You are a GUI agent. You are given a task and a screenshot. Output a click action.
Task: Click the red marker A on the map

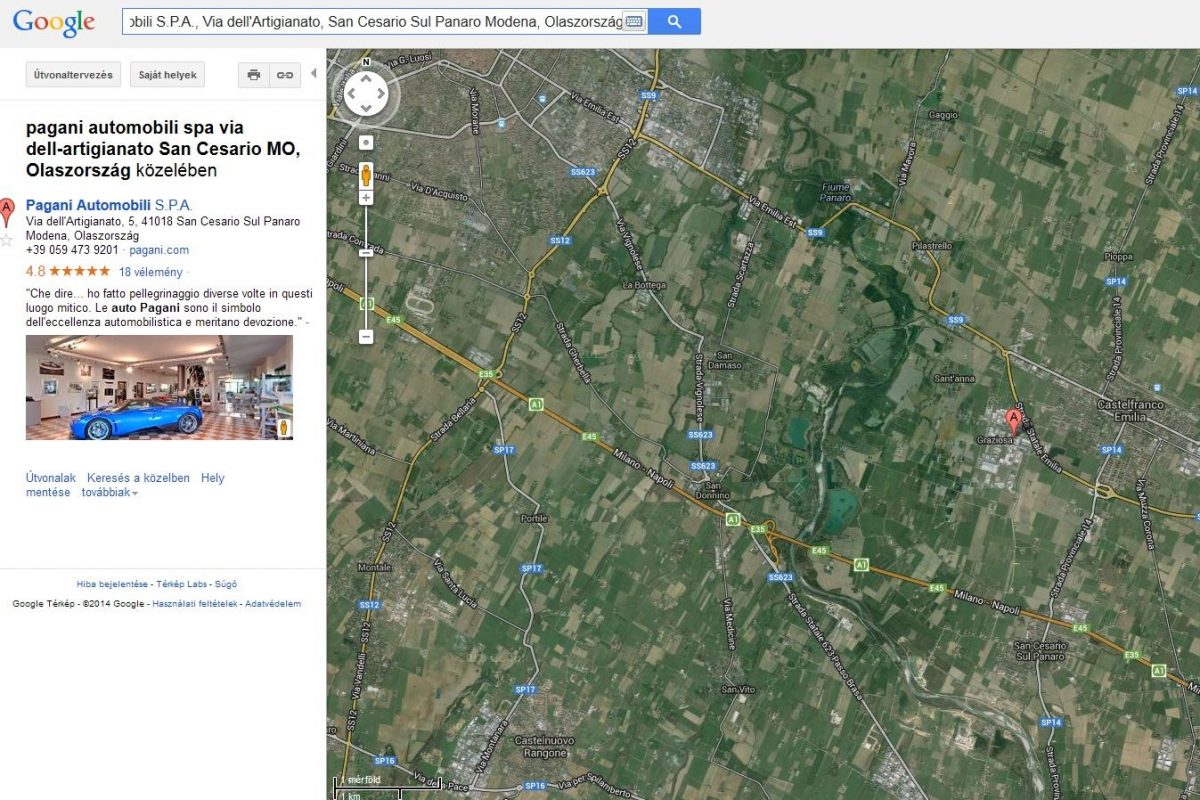(1013, 419)
